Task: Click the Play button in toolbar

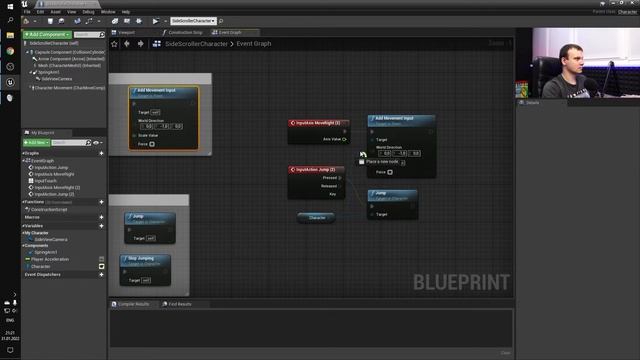Action: pyautogui.click(x=156, y=21)
